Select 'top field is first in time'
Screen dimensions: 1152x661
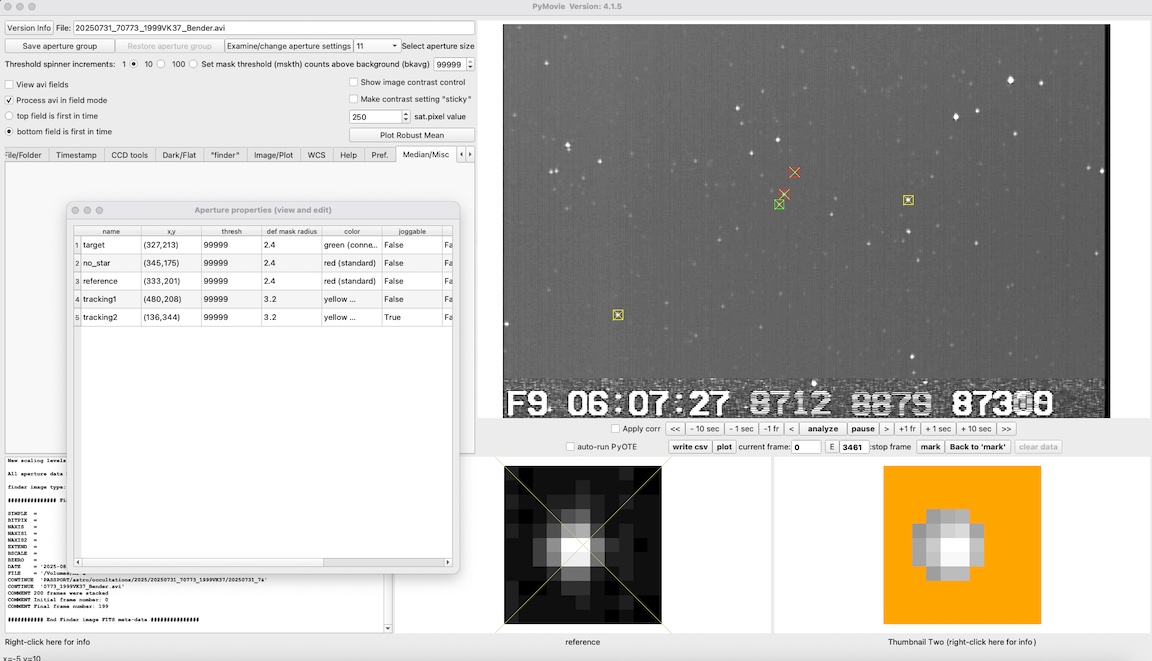pyautogui.click(x=10, y=116)
